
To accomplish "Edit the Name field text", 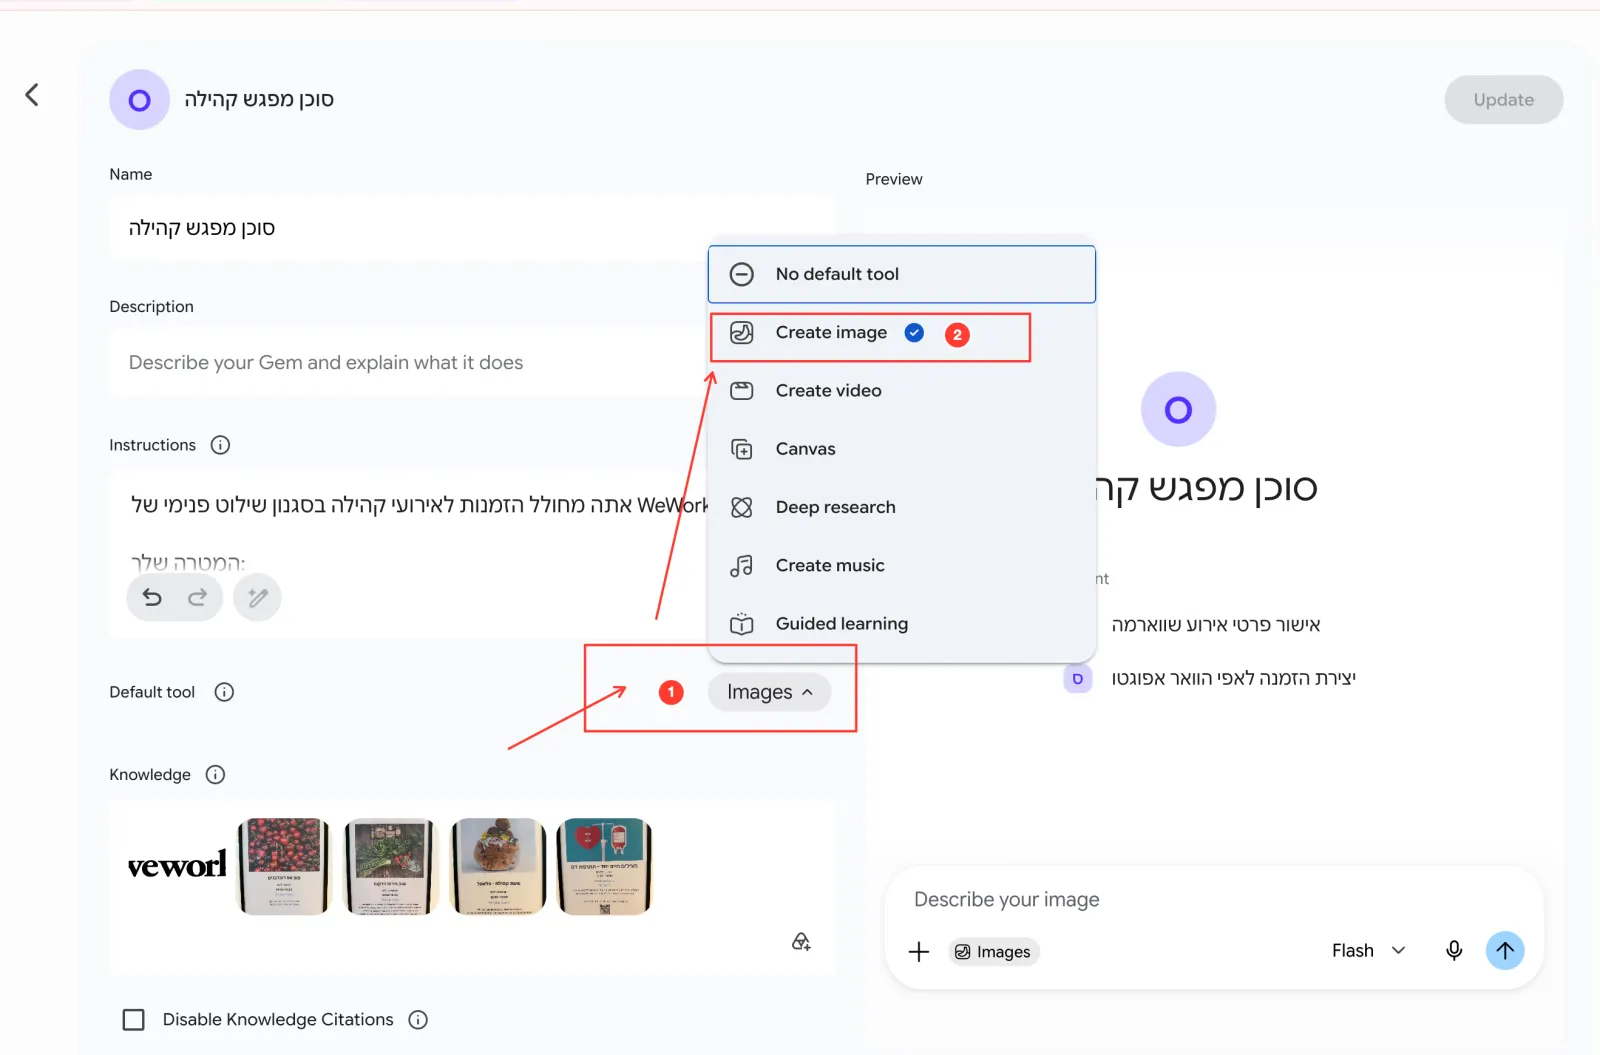I will coord(470,228).
